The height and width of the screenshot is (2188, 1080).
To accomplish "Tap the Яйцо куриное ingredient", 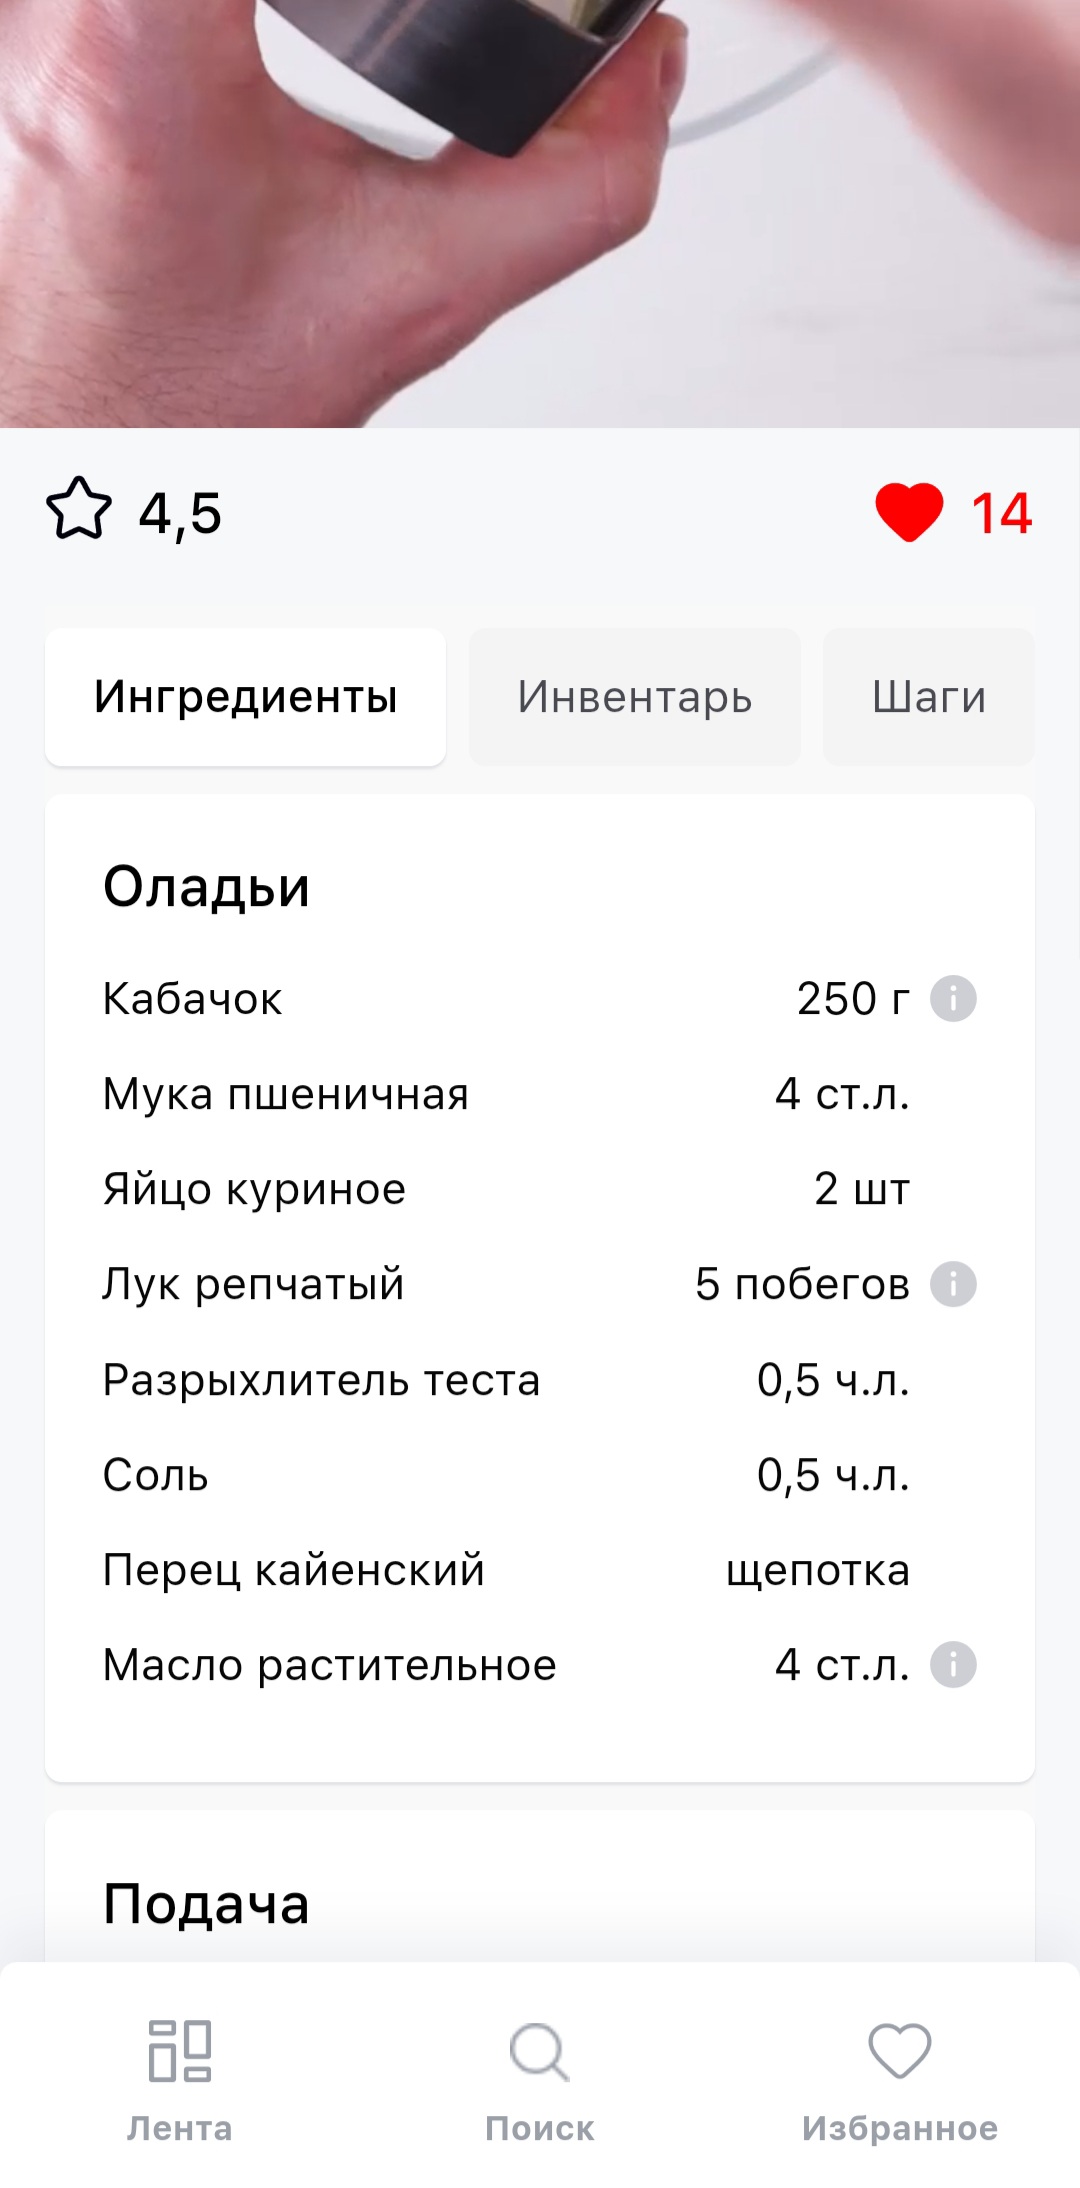I will coord(254,1189).
